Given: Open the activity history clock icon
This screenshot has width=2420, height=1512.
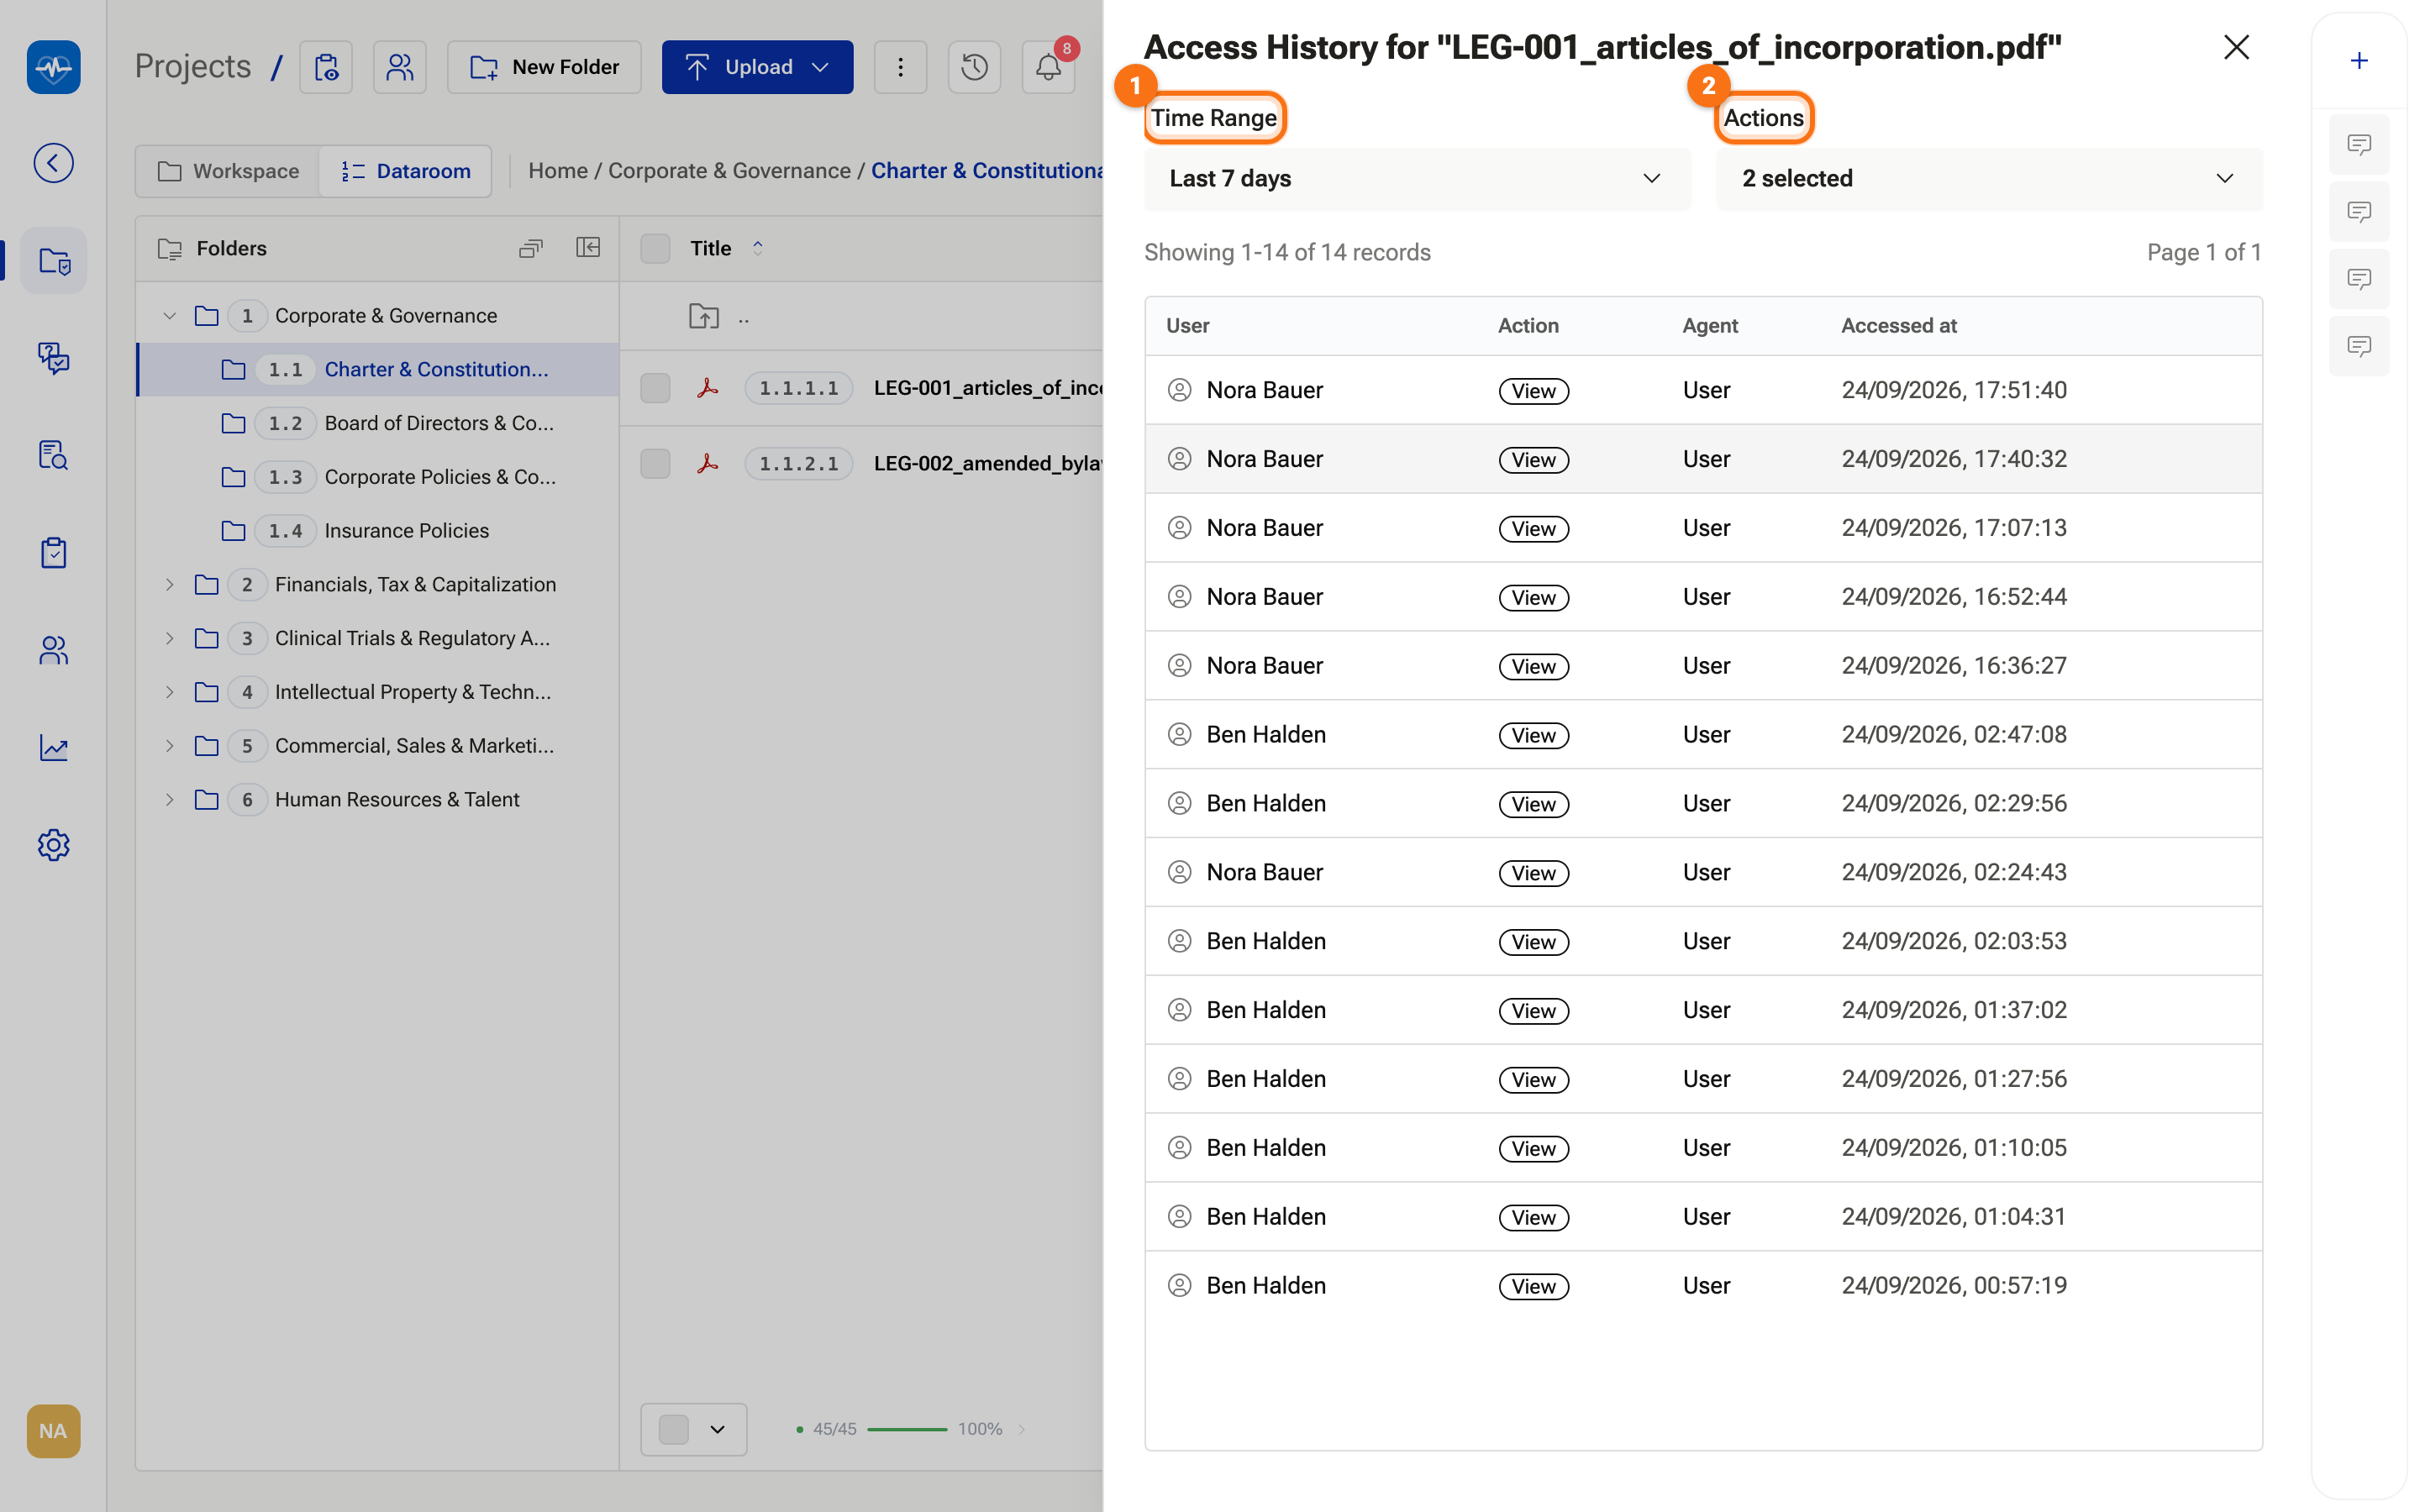Looking at the screenshot, I should point(974,67).
